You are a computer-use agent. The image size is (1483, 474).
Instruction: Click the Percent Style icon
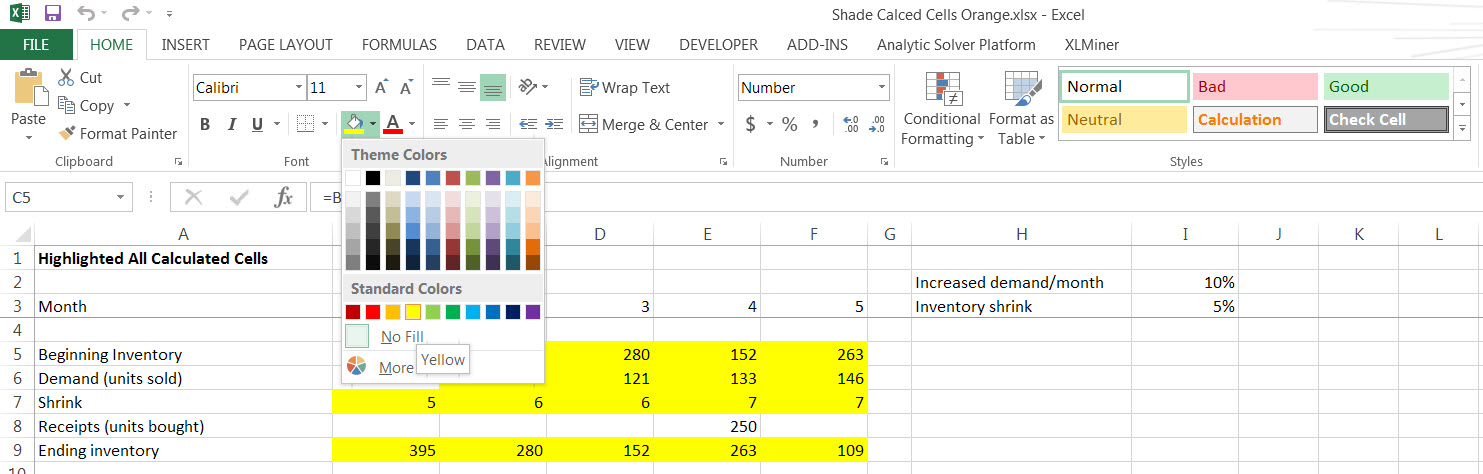[x=789, y=125]
